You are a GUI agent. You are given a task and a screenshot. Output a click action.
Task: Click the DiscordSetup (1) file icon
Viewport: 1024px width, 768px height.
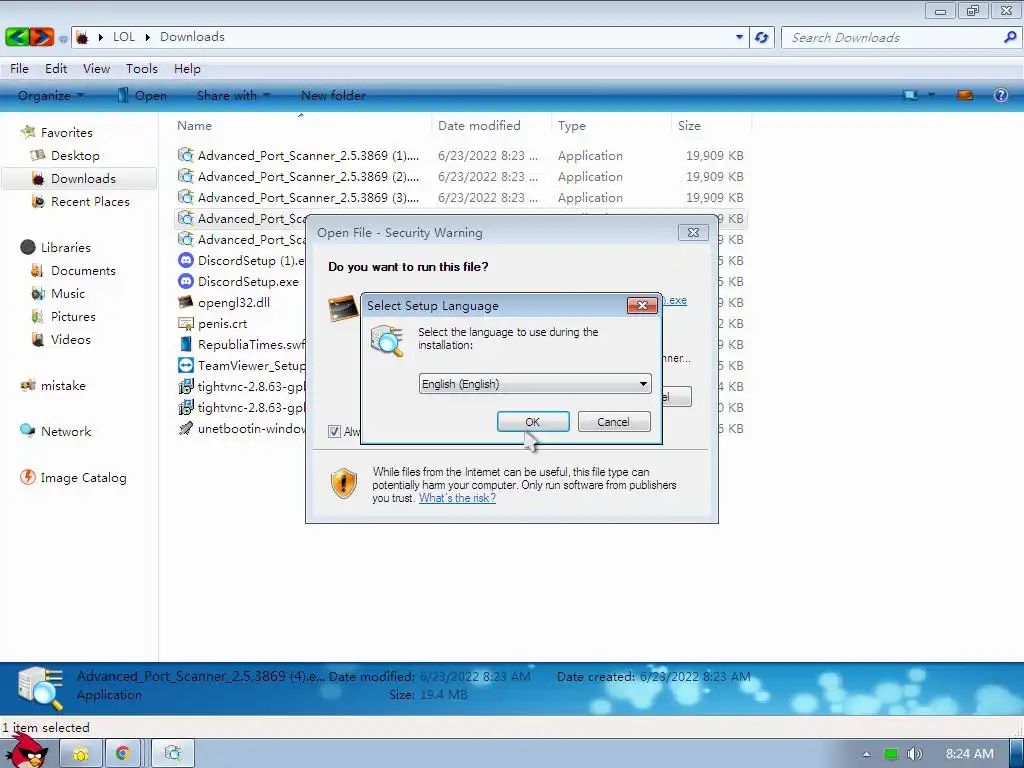click(185, 260)
